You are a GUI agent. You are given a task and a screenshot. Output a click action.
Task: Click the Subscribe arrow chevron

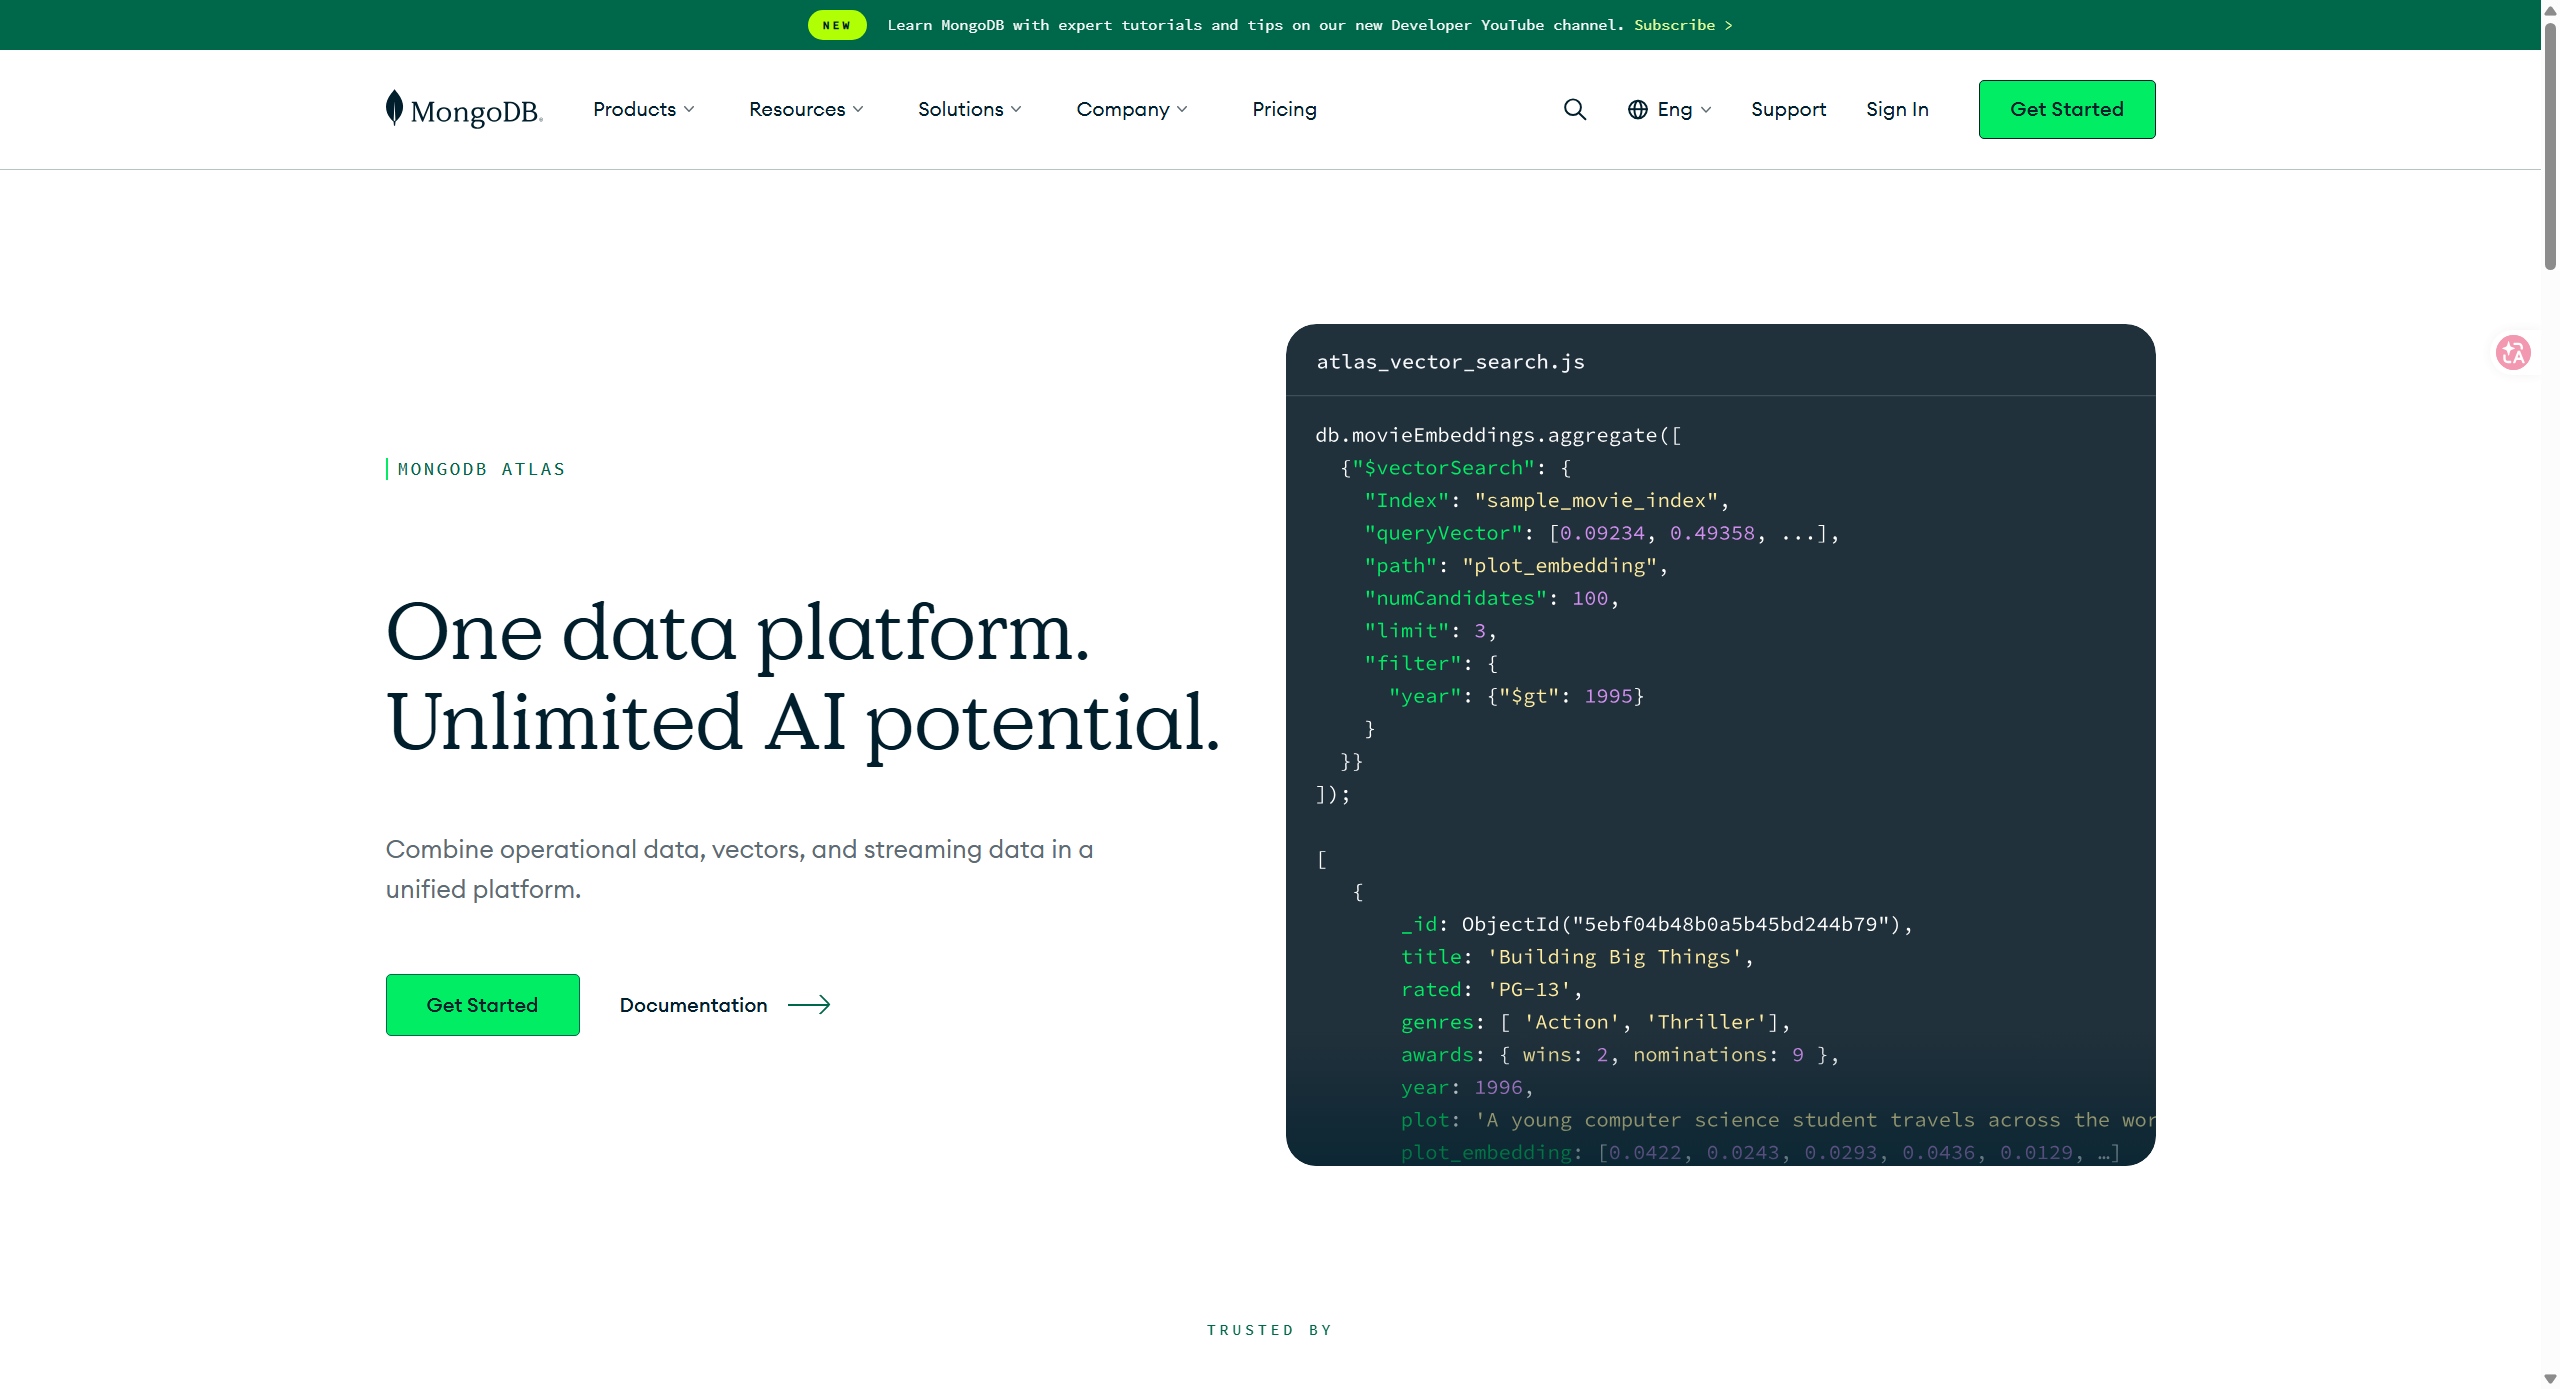click(1729, 25)
